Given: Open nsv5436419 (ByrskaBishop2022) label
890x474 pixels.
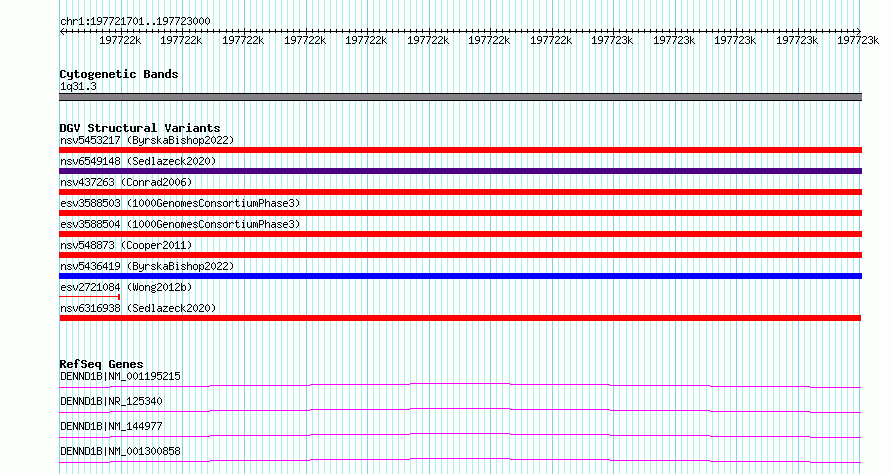Looking at the screenshot, I should point(147,266).
